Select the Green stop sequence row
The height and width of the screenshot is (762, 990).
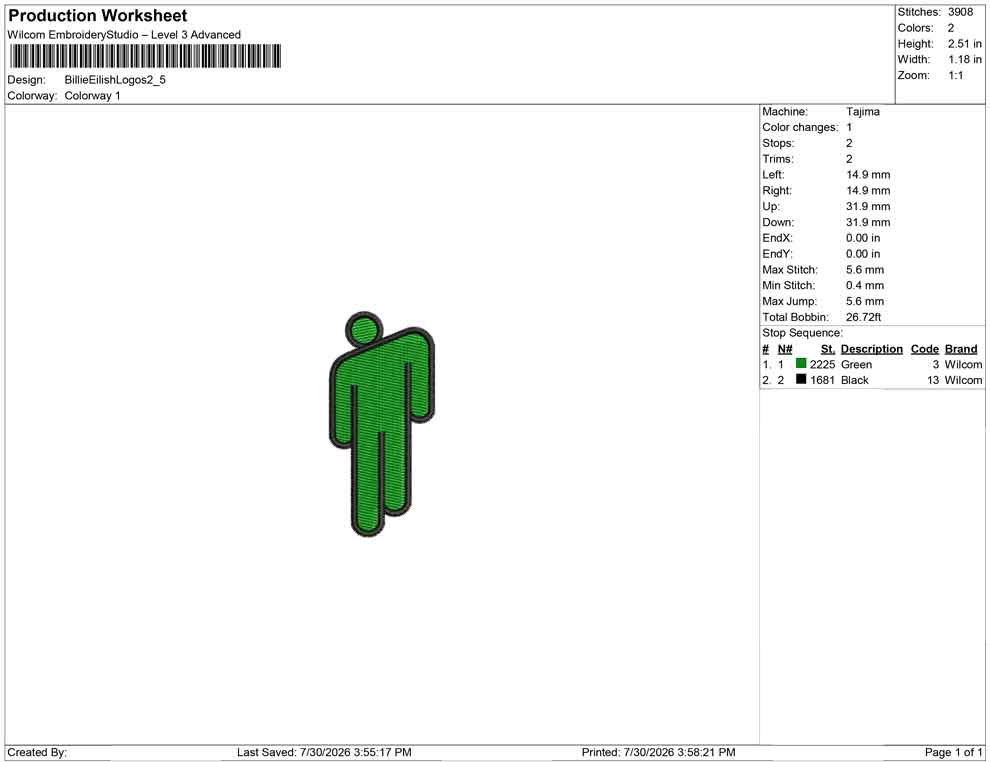click(872, 364)
